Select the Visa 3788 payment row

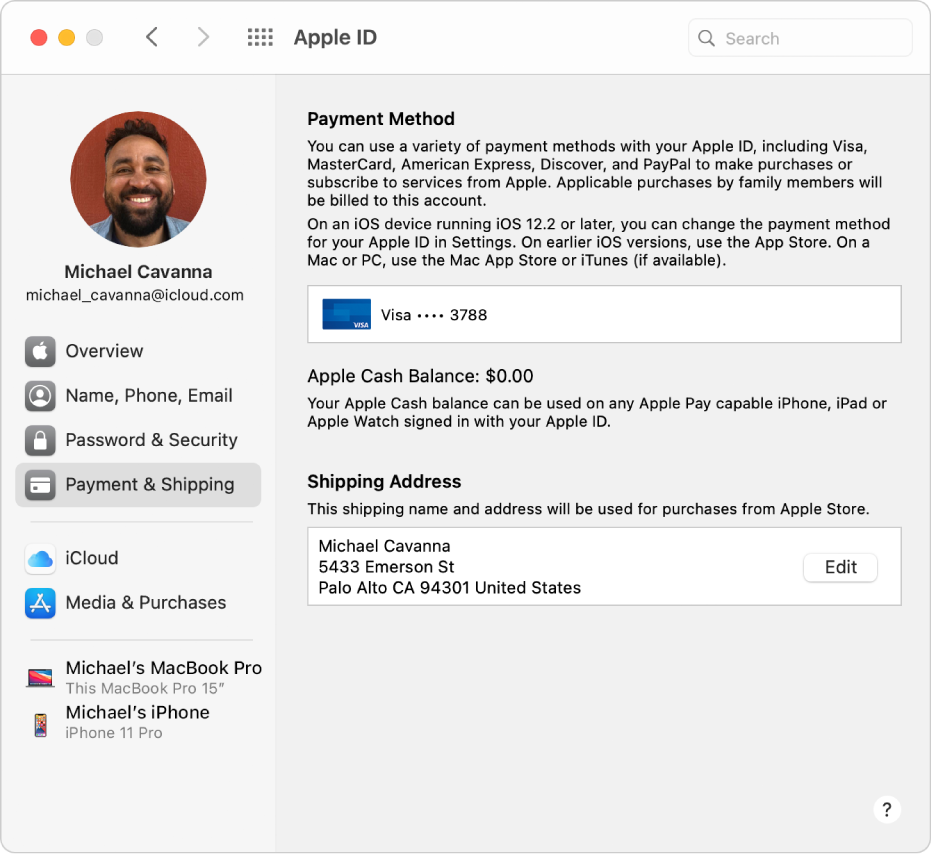[604, 315]
